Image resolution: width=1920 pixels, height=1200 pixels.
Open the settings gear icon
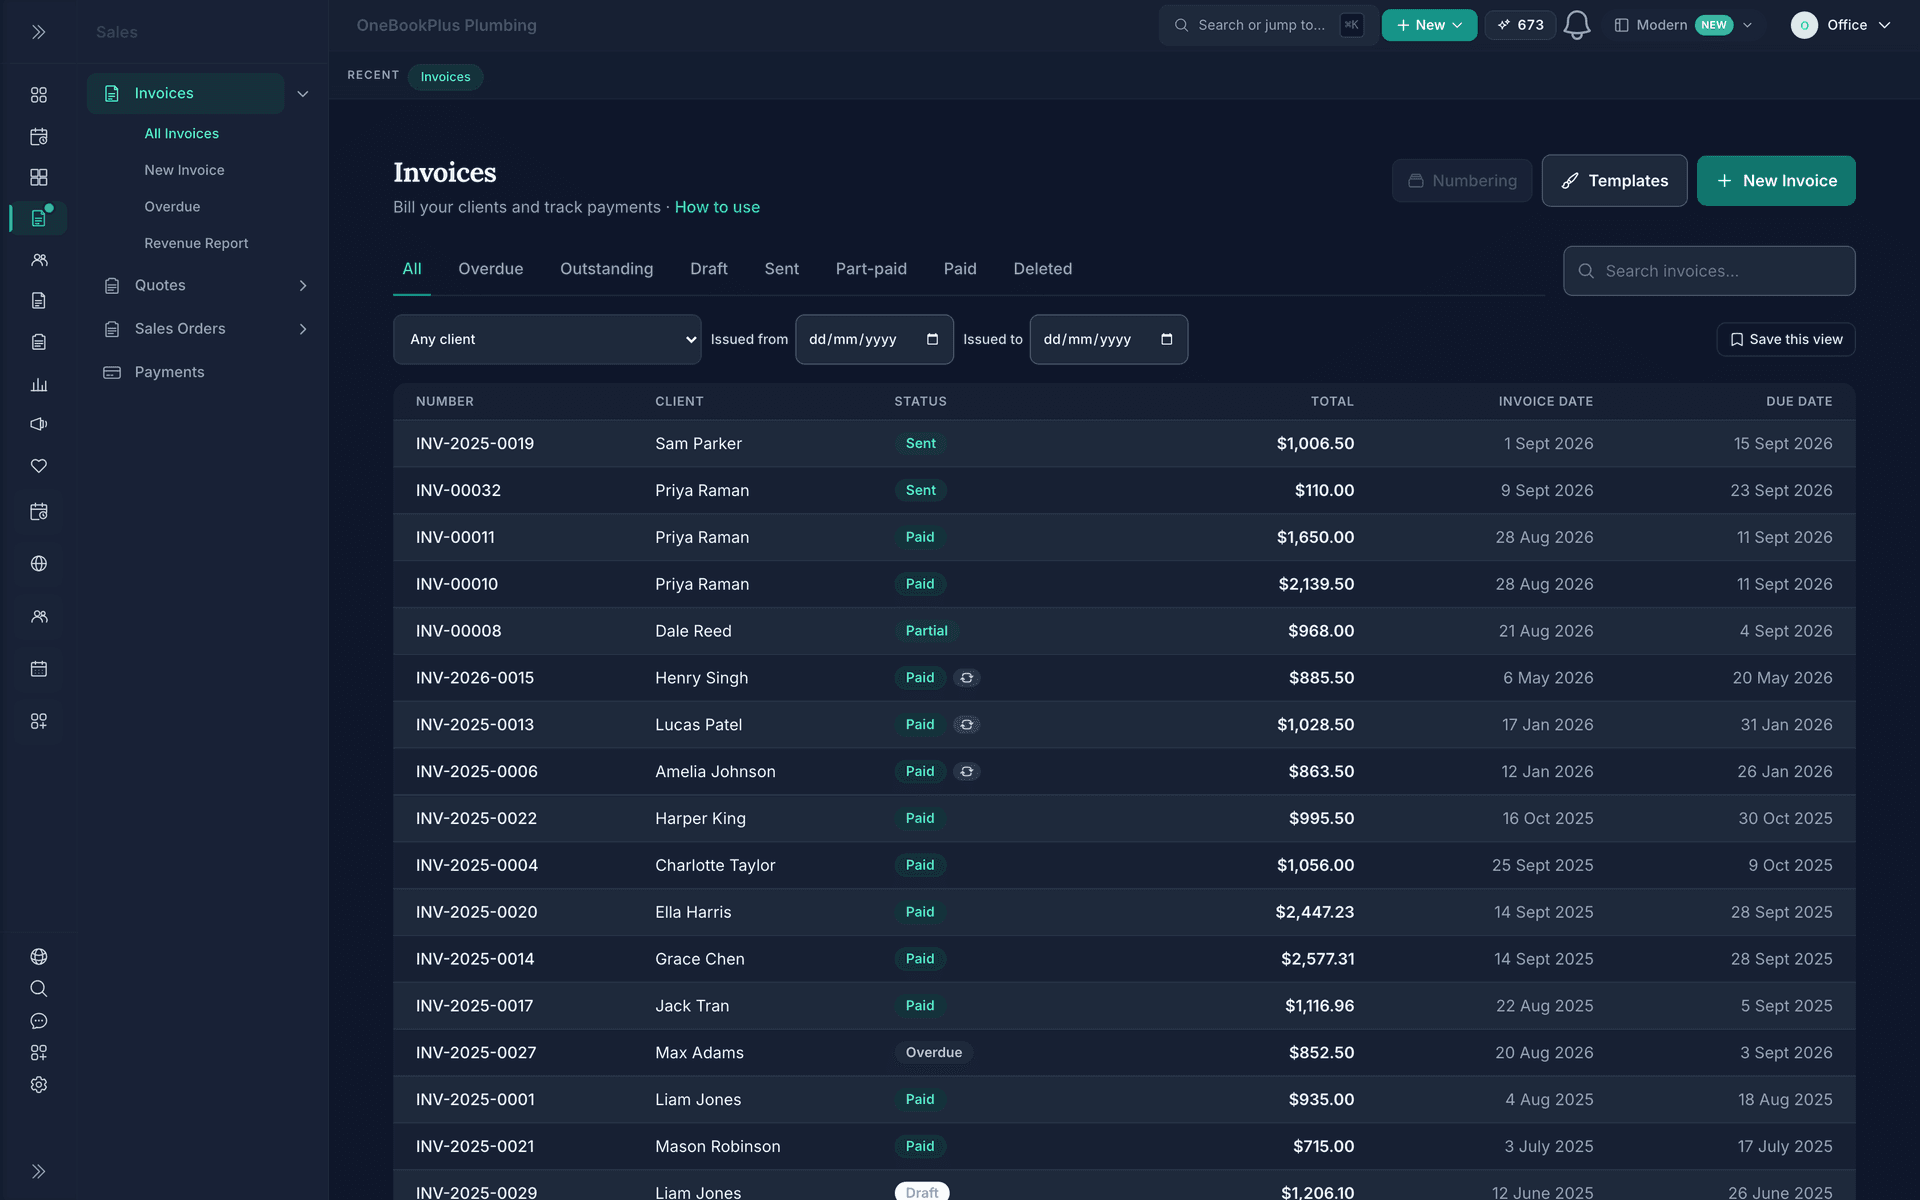tap(39, 1085)
